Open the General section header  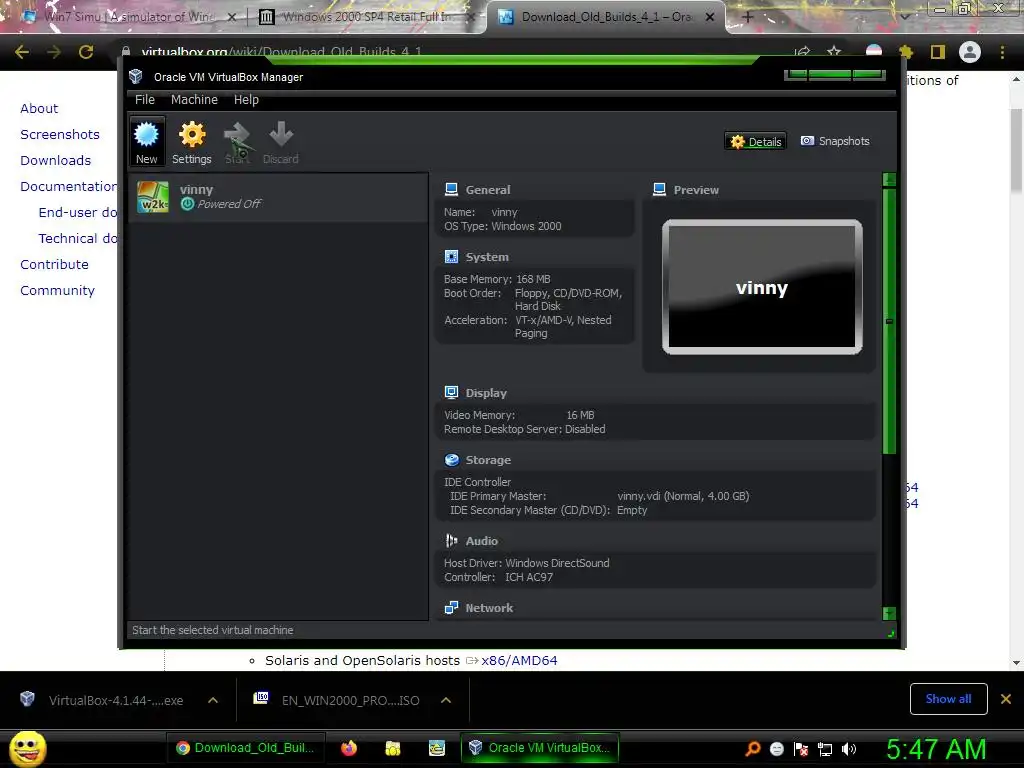(x=488, y=189)
